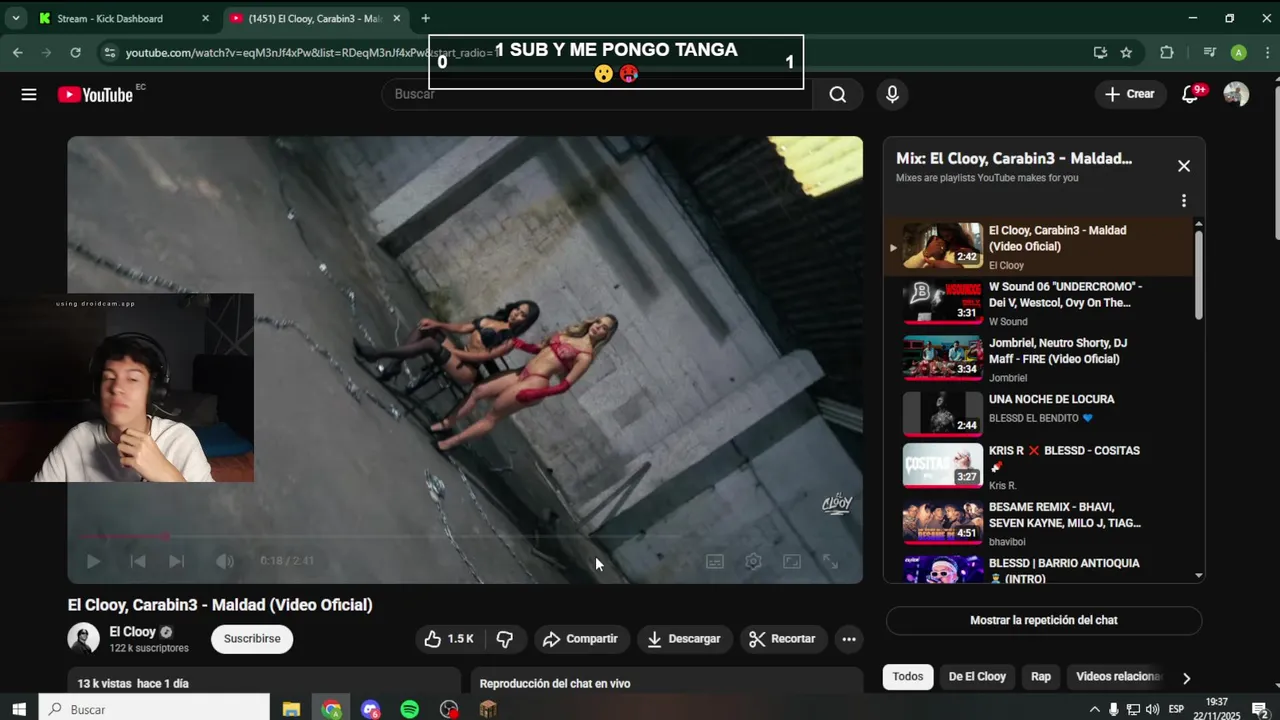This screenshot has height=720, width=1280.
Task: Click Crear to create content
Action: click(1130, 94)
